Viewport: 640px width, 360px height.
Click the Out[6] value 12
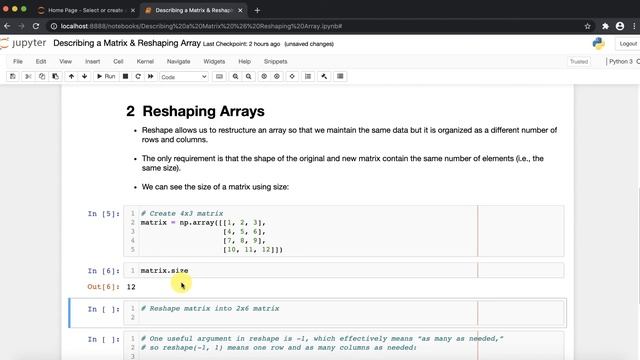click(x=131, y=287)
